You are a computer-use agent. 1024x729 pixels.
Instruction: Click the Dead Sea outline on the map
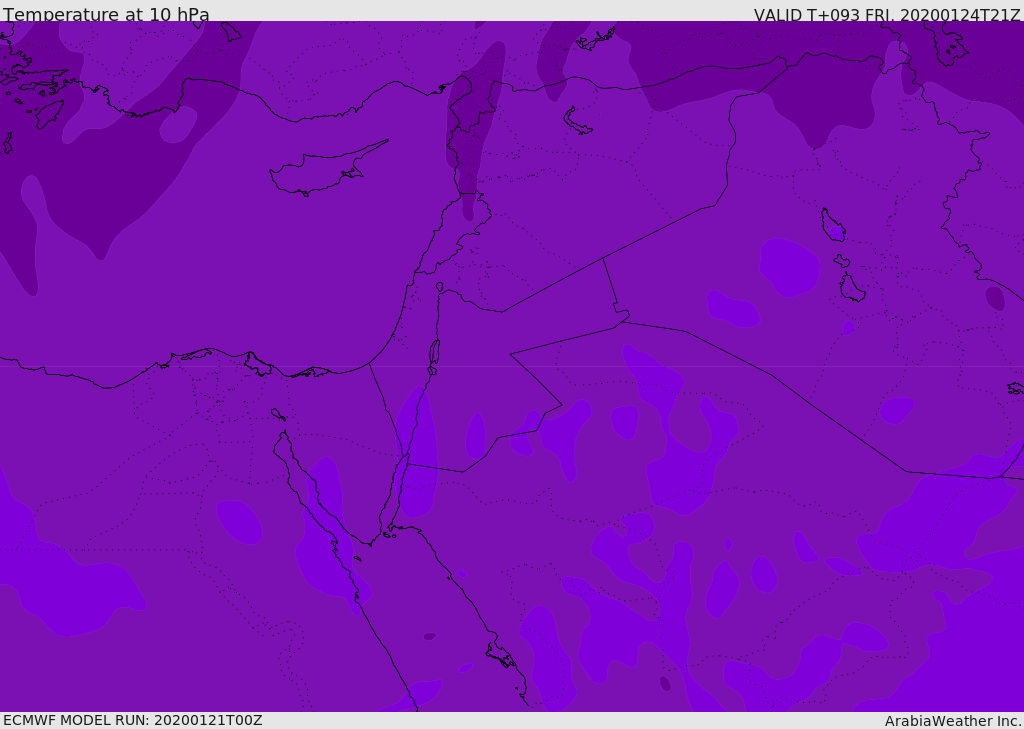[434, 353]
